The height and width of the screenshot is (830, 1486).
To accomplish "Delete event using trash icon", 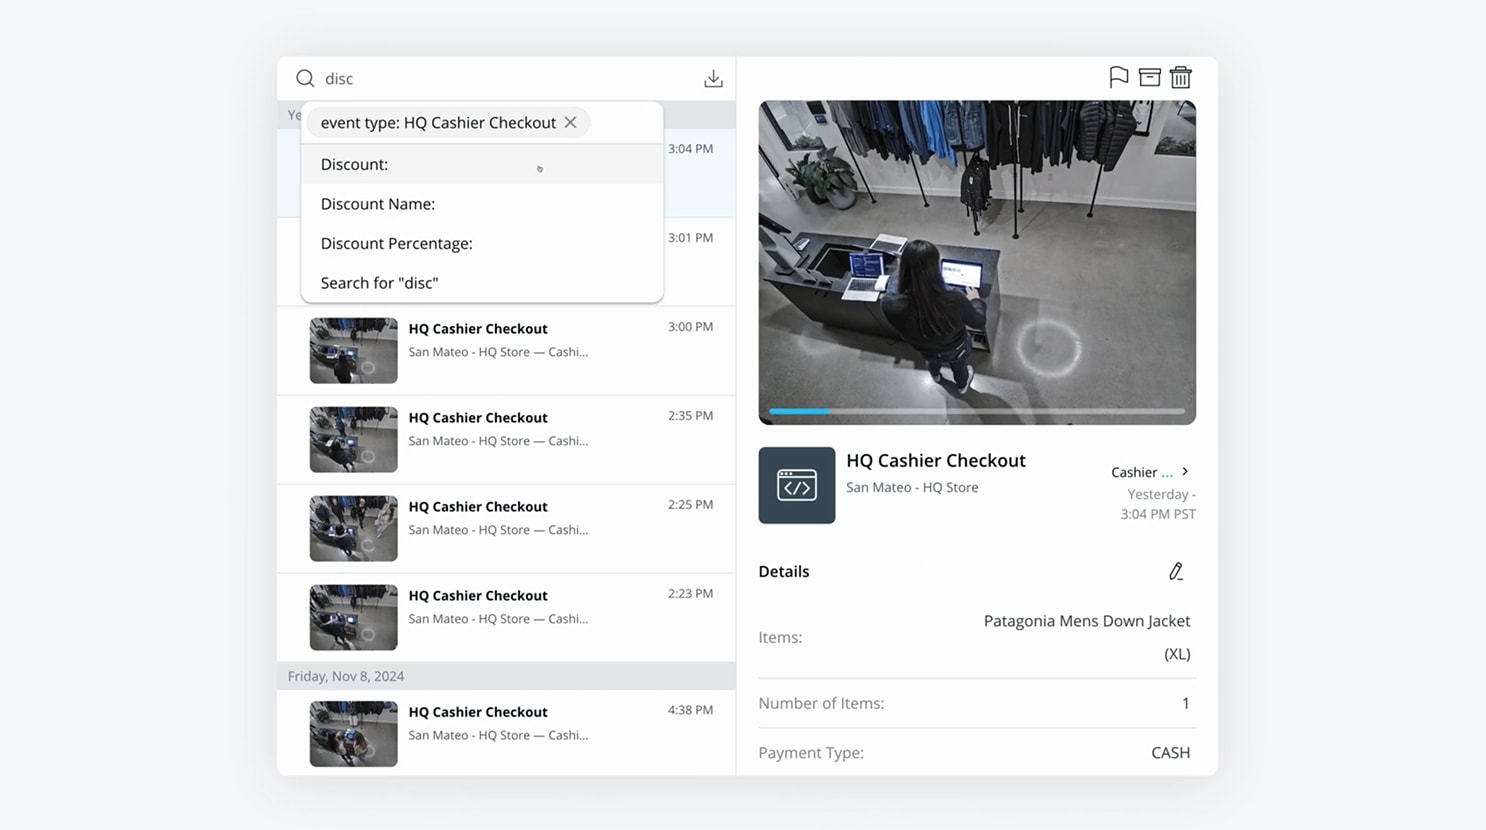I will coord(1181,77).
